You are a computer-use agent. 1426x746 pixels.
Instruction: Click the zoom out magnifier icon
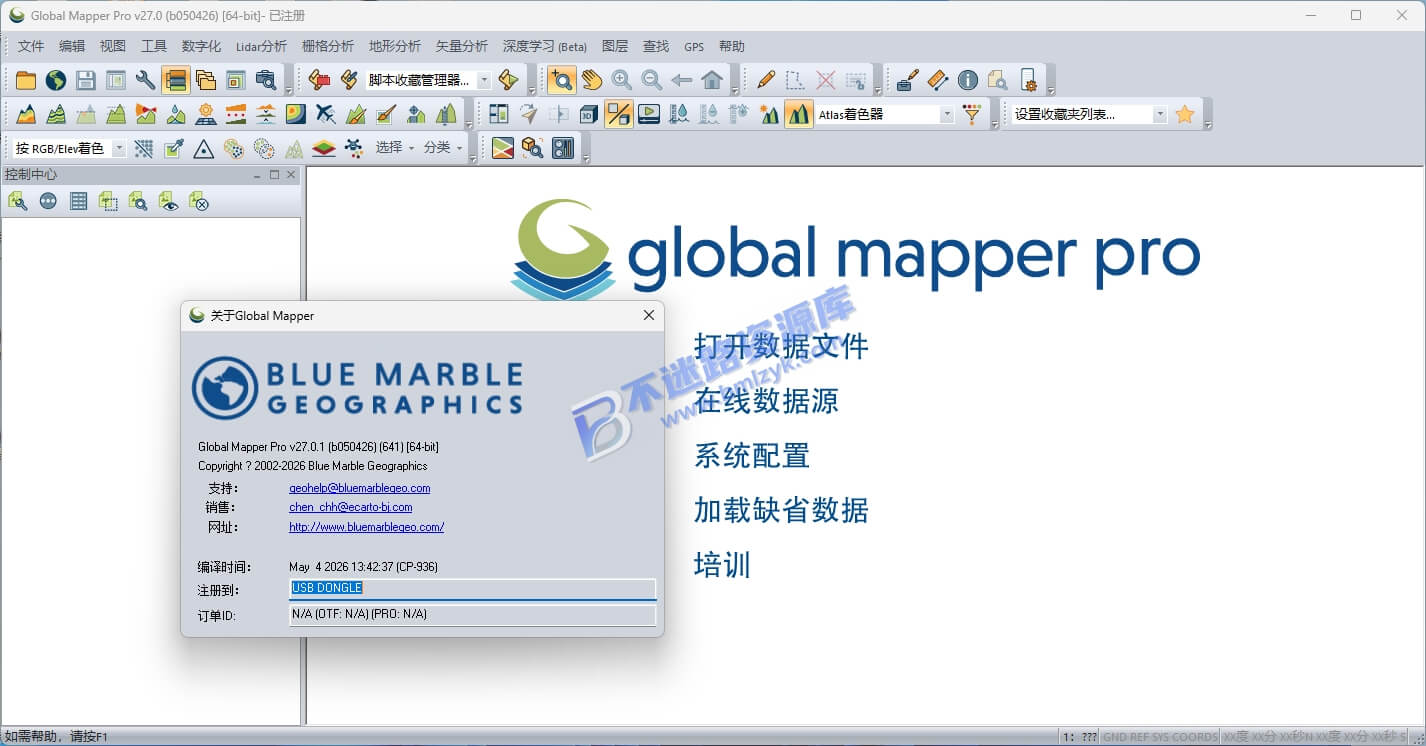[652, 80]
